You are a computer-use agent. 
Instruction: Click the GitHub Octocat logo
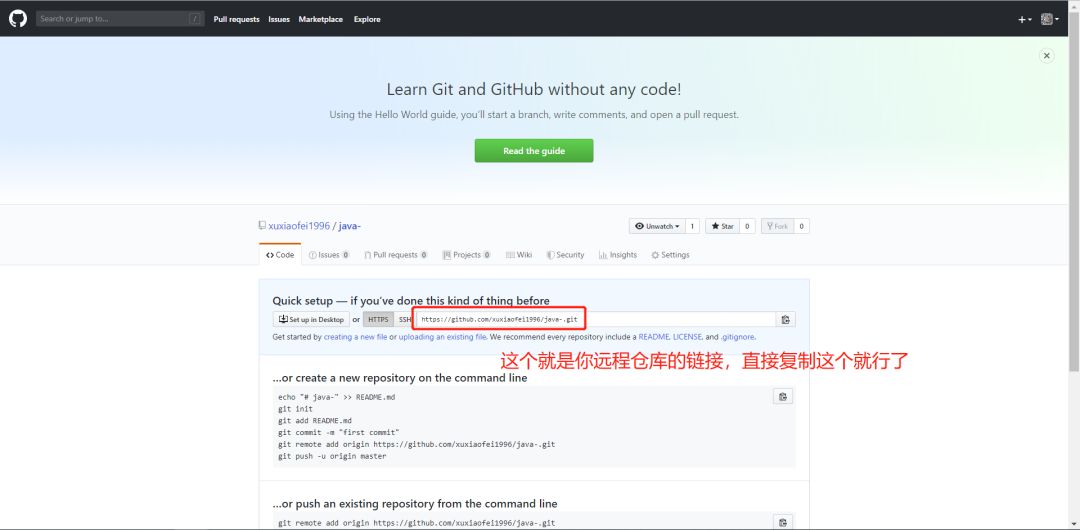(x=18, y=19)
